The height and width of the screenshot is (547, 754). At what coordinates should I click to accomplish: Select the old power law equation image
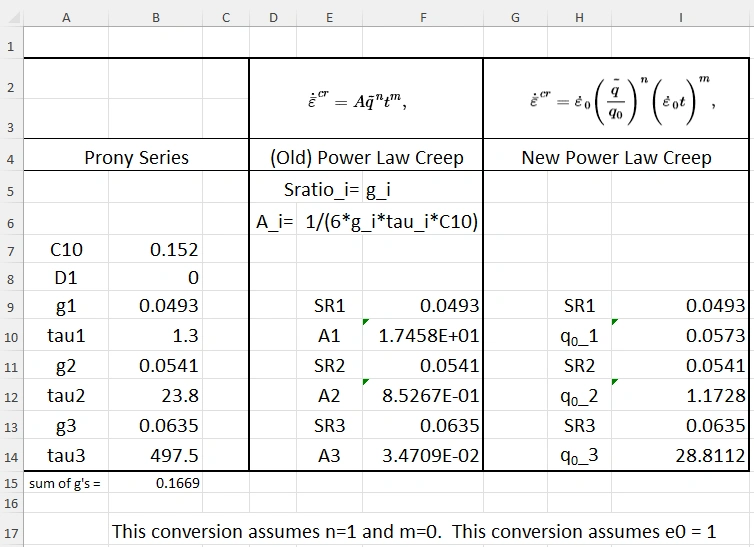[358, 100]
